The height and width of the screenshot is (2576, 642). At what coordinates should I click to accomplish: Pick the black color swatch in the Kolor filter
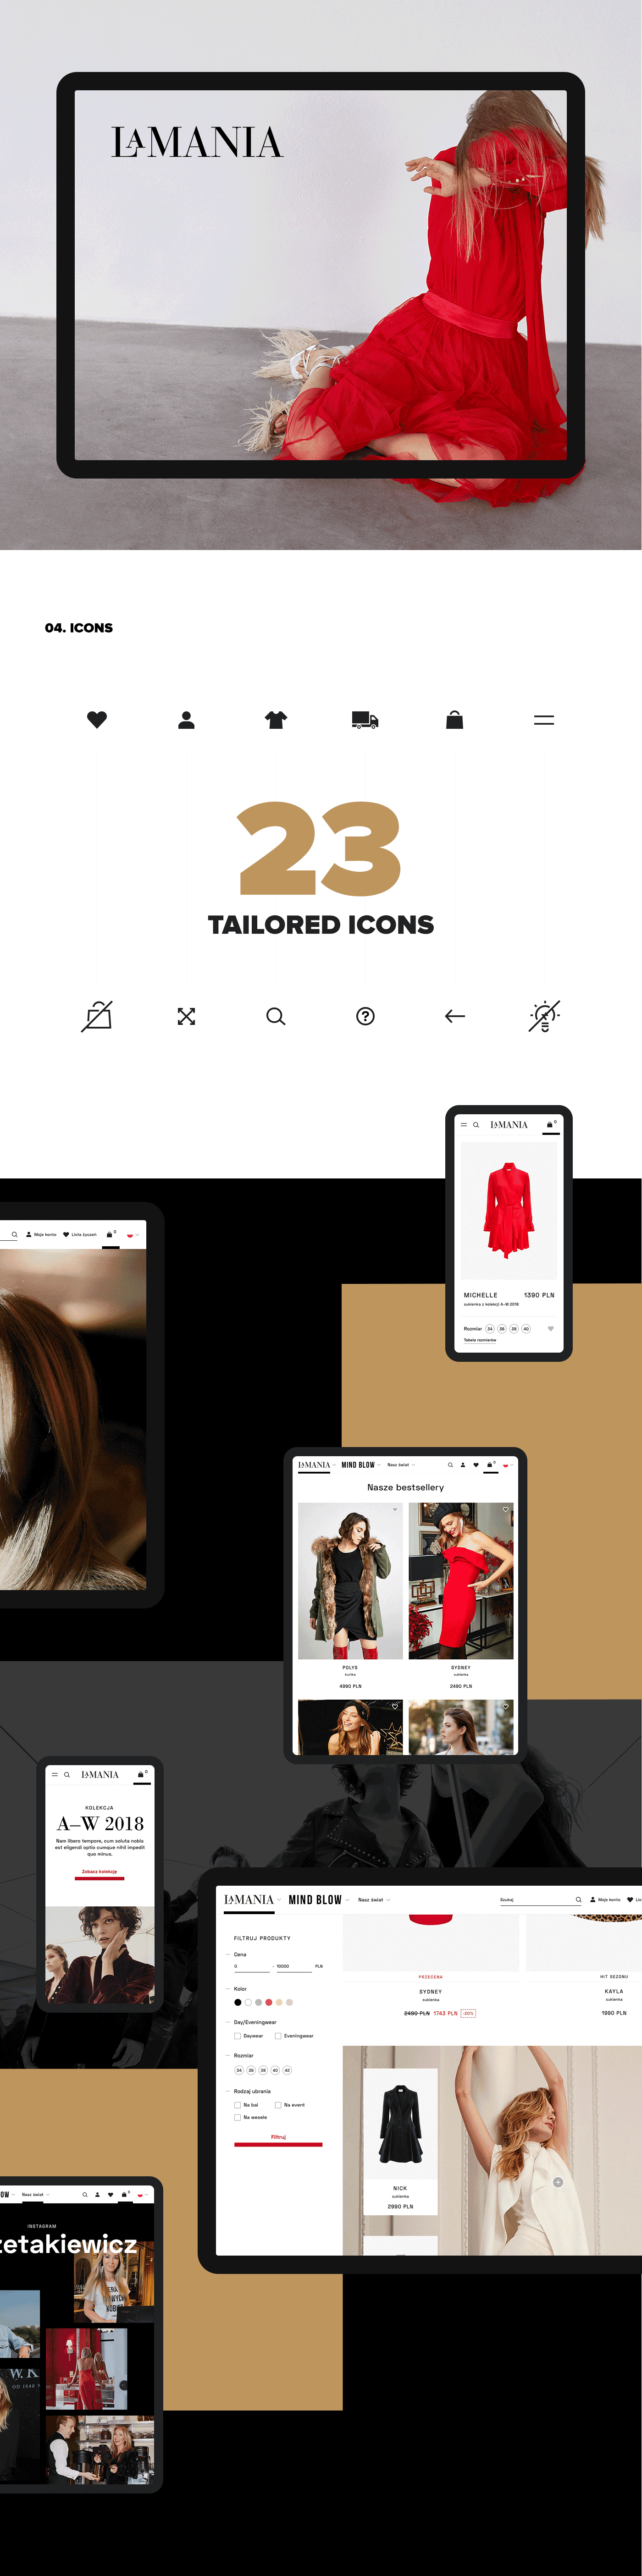[x=237, y=2002]
